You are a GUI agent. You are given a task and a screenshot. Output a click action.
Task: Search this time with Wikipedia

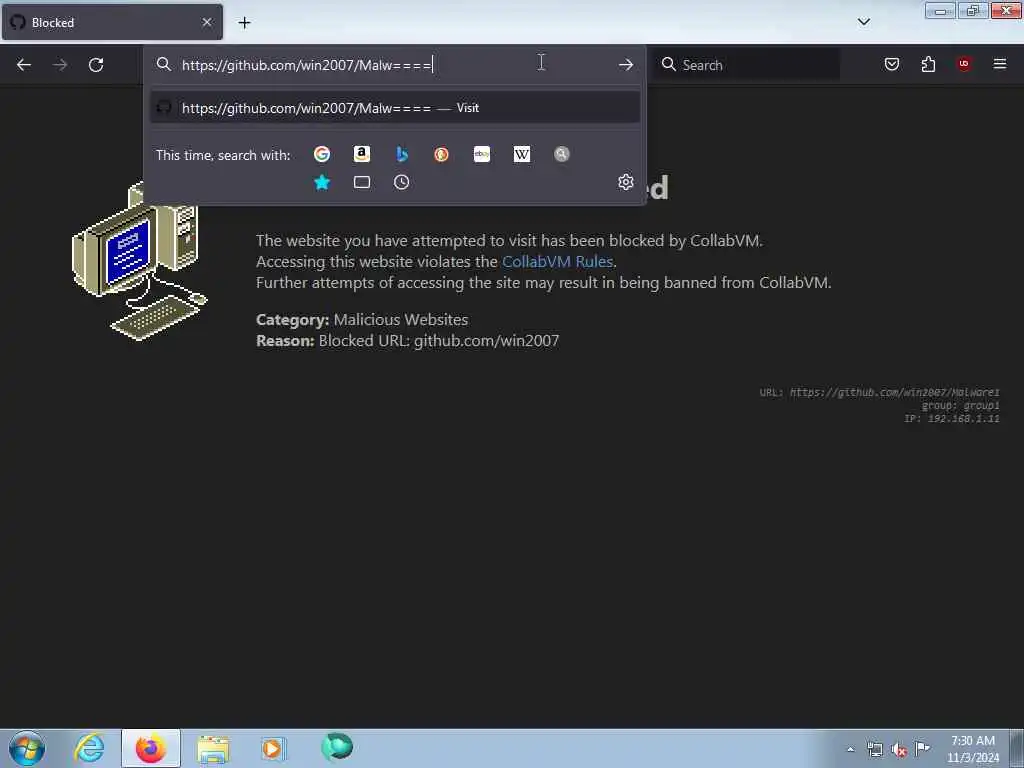522,154
